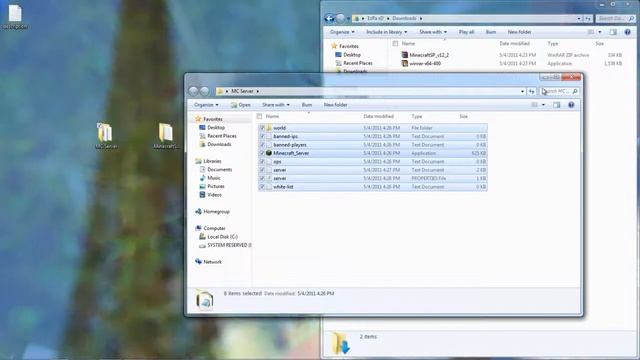Click Play all in Downloads toolbar

click(x=466, y=32)
